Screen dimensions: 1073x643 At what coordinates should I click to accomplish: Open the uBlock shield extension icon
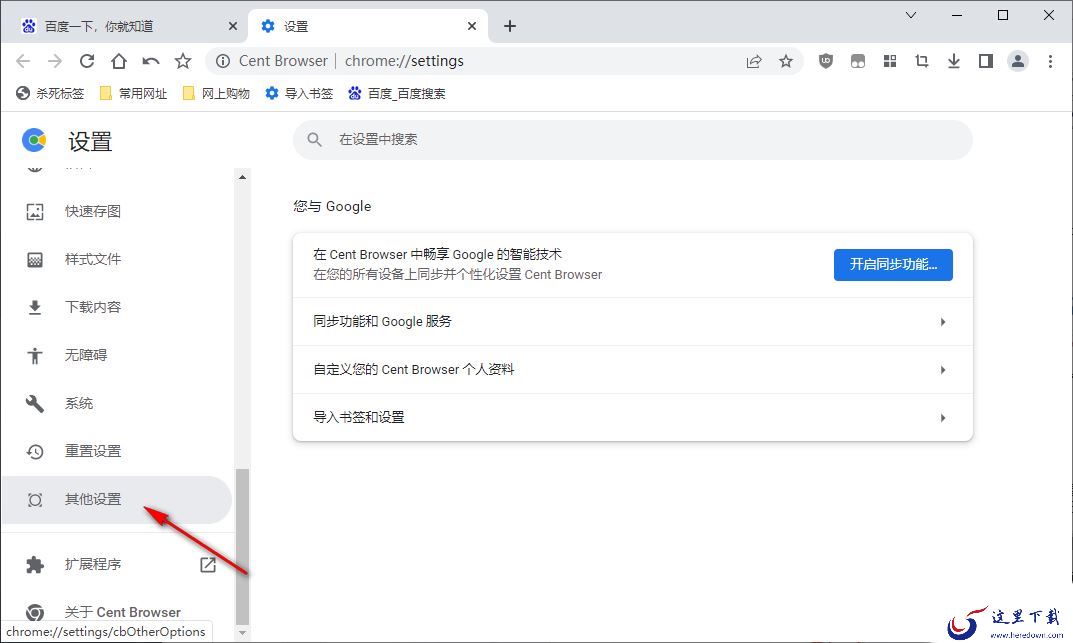(x=826, y=62)
